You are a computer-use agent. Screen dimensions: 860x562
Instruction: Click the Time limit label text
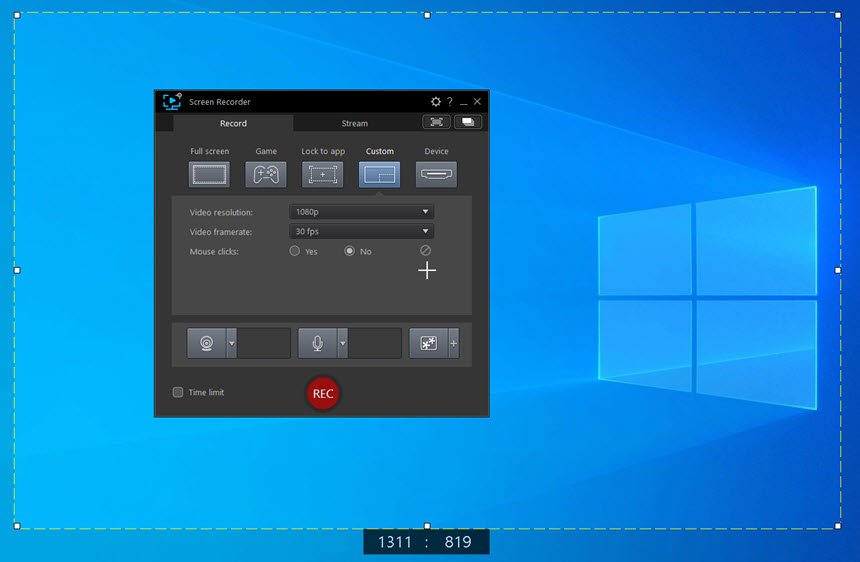pyautogui.click(x=206, y=392)
